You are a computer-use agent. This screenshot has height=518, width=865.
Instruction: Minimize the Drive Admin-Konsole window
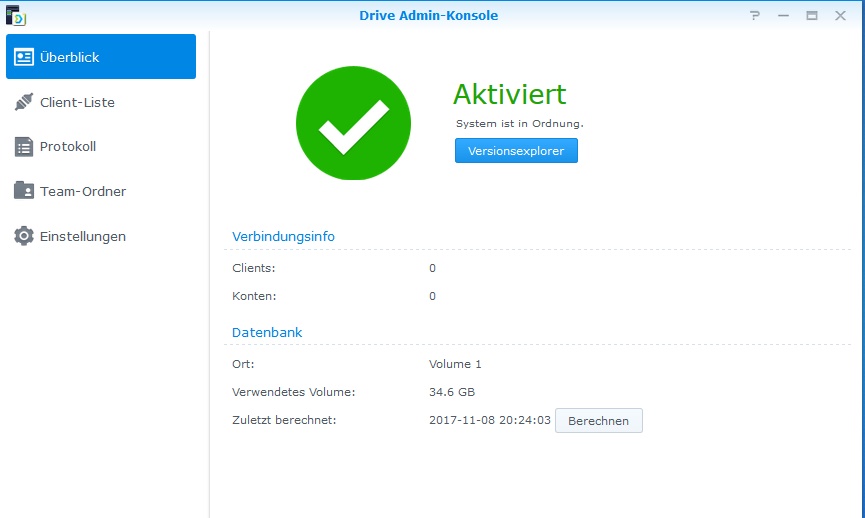pos(783,16)
